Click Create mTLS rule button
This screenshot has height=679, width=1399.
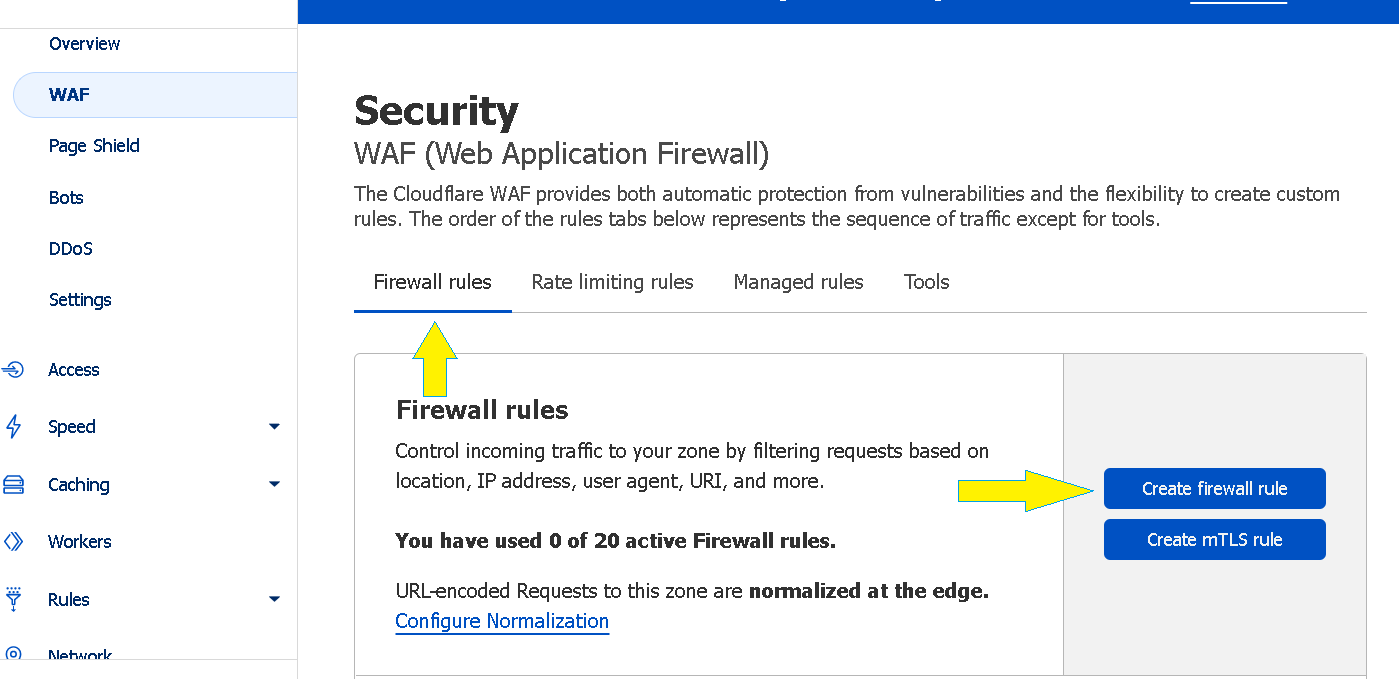pos(1214,540)
